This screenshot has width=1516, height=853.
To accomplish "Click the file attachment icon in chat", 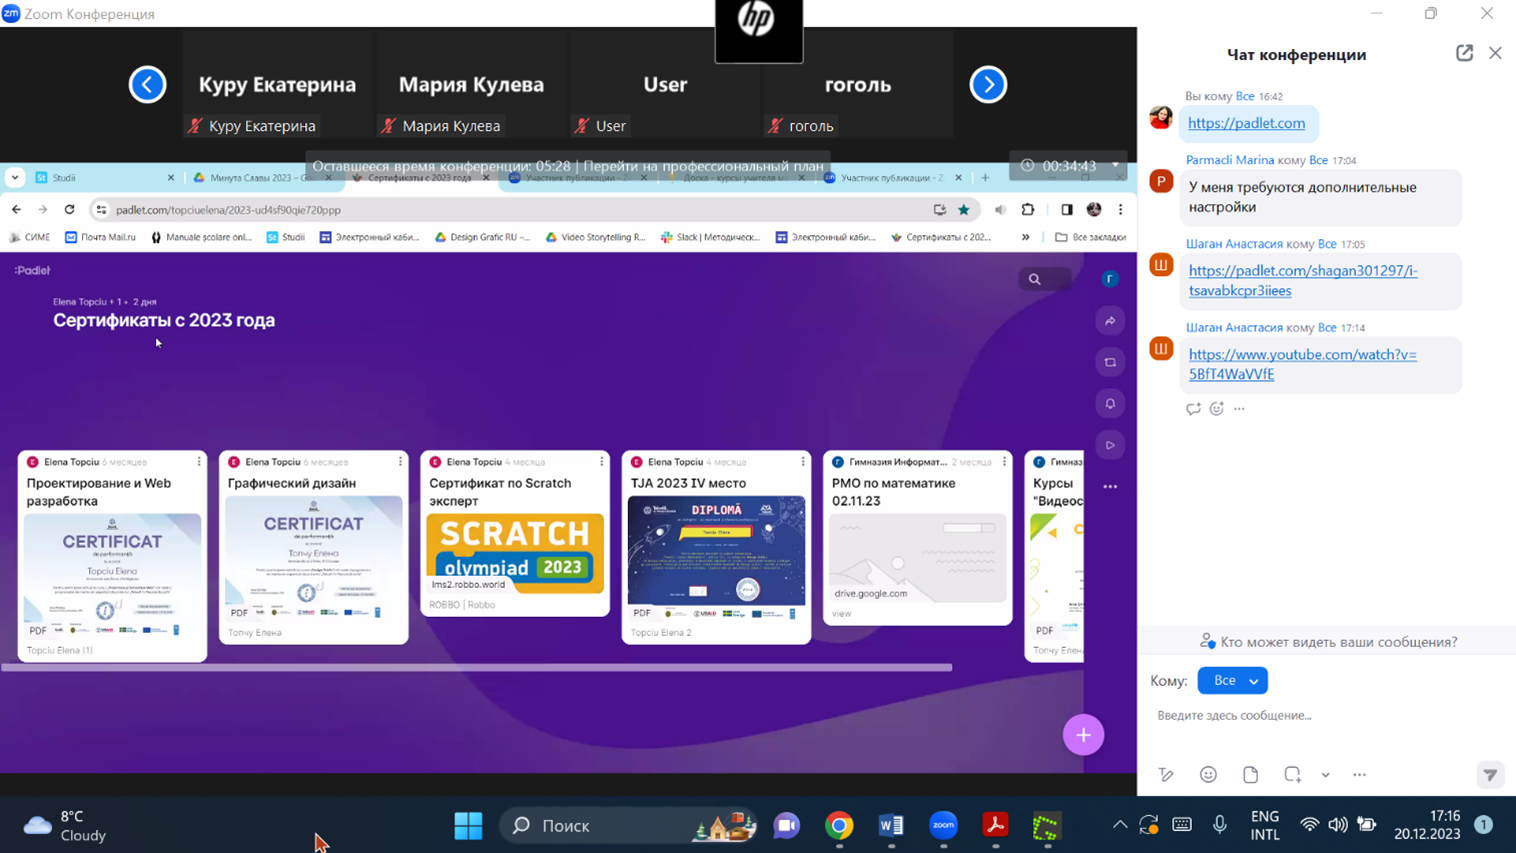I will (x=1250, y=775).
